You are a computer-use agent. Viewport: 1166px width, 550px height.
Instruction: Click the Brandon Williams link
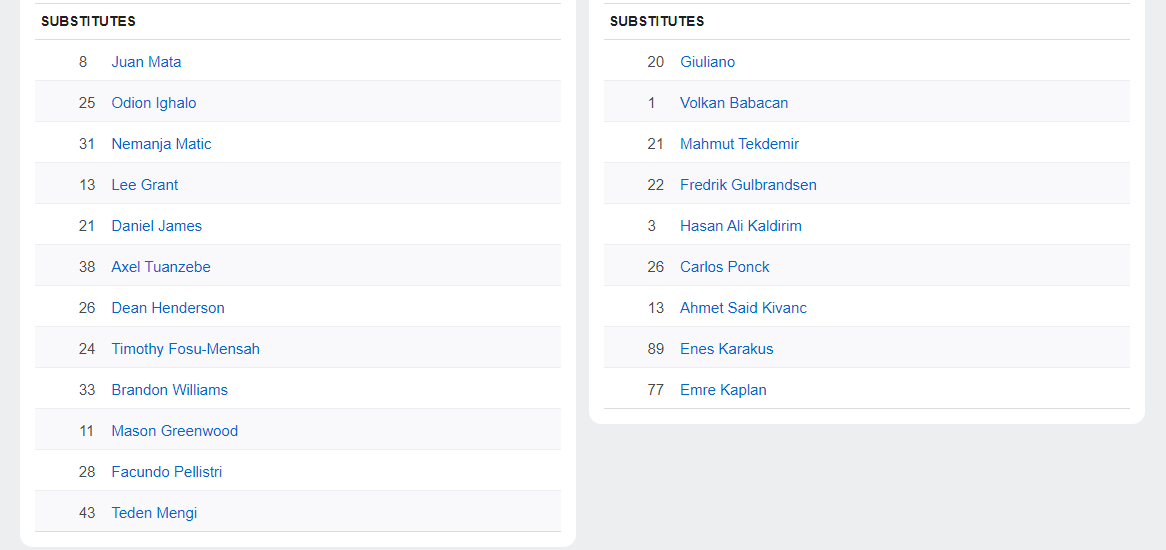coord(169,390)
